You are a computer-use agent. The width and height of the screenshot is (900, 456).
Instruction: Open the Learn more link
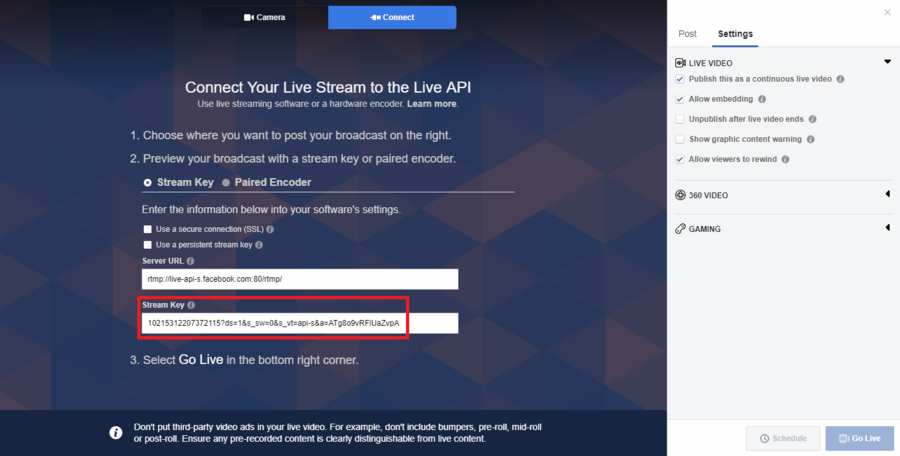pyautogui.click(x=432, y=104)
